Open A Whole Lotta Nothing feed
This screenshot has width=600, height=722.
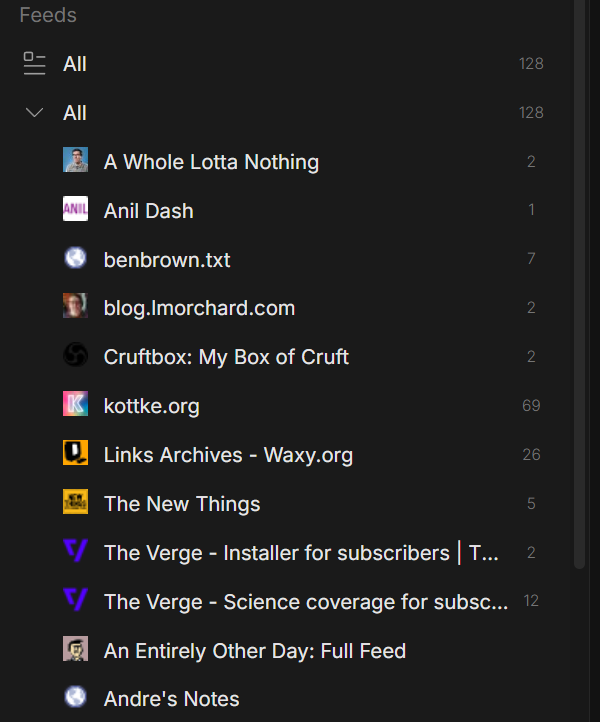click(x=211, y=162)
